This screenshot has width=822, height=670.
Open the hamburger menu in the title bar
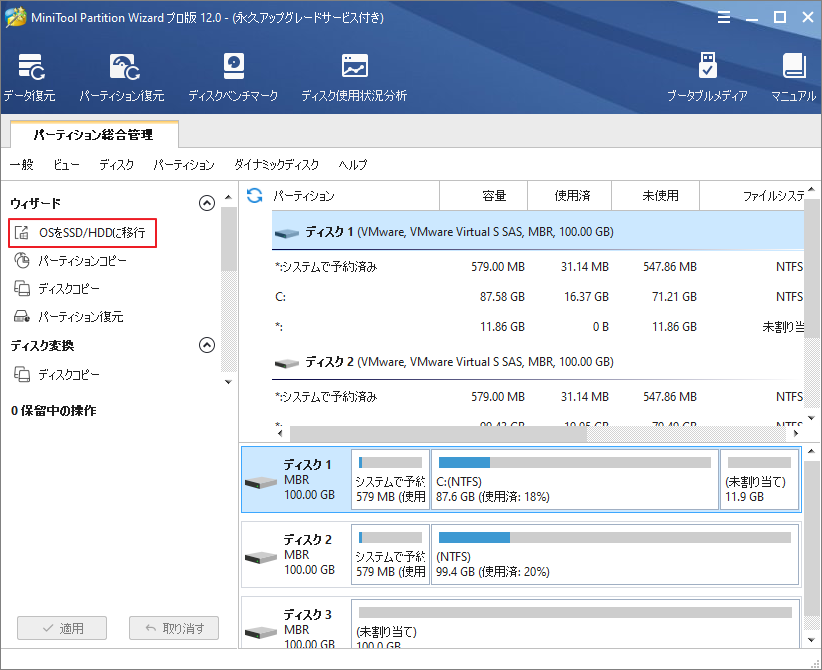point(723,17)
